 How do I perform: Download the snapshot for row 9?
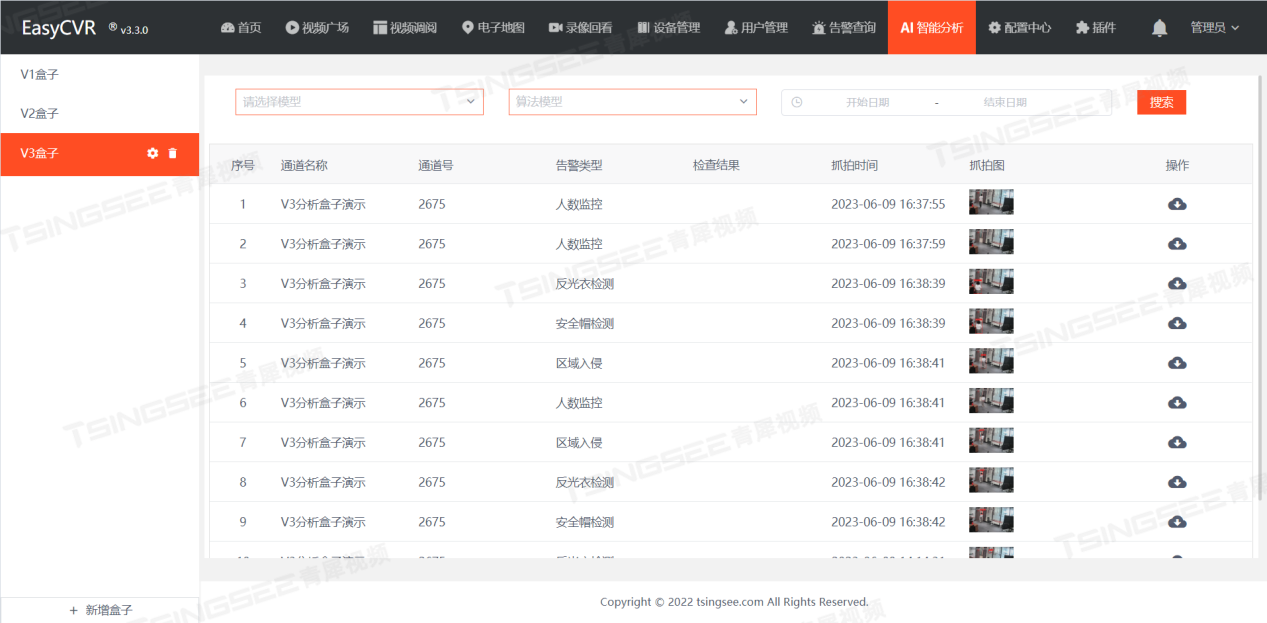[1177, 522]
